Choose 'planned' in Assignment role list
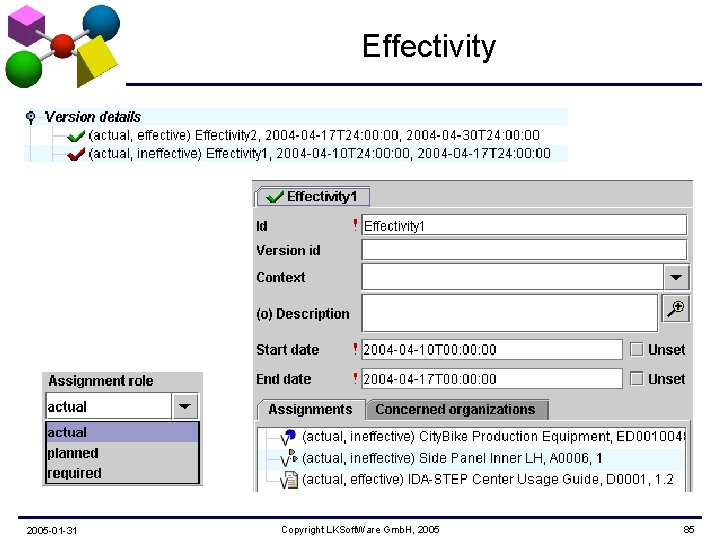The image size is (720, 540). tap(122, 453)
